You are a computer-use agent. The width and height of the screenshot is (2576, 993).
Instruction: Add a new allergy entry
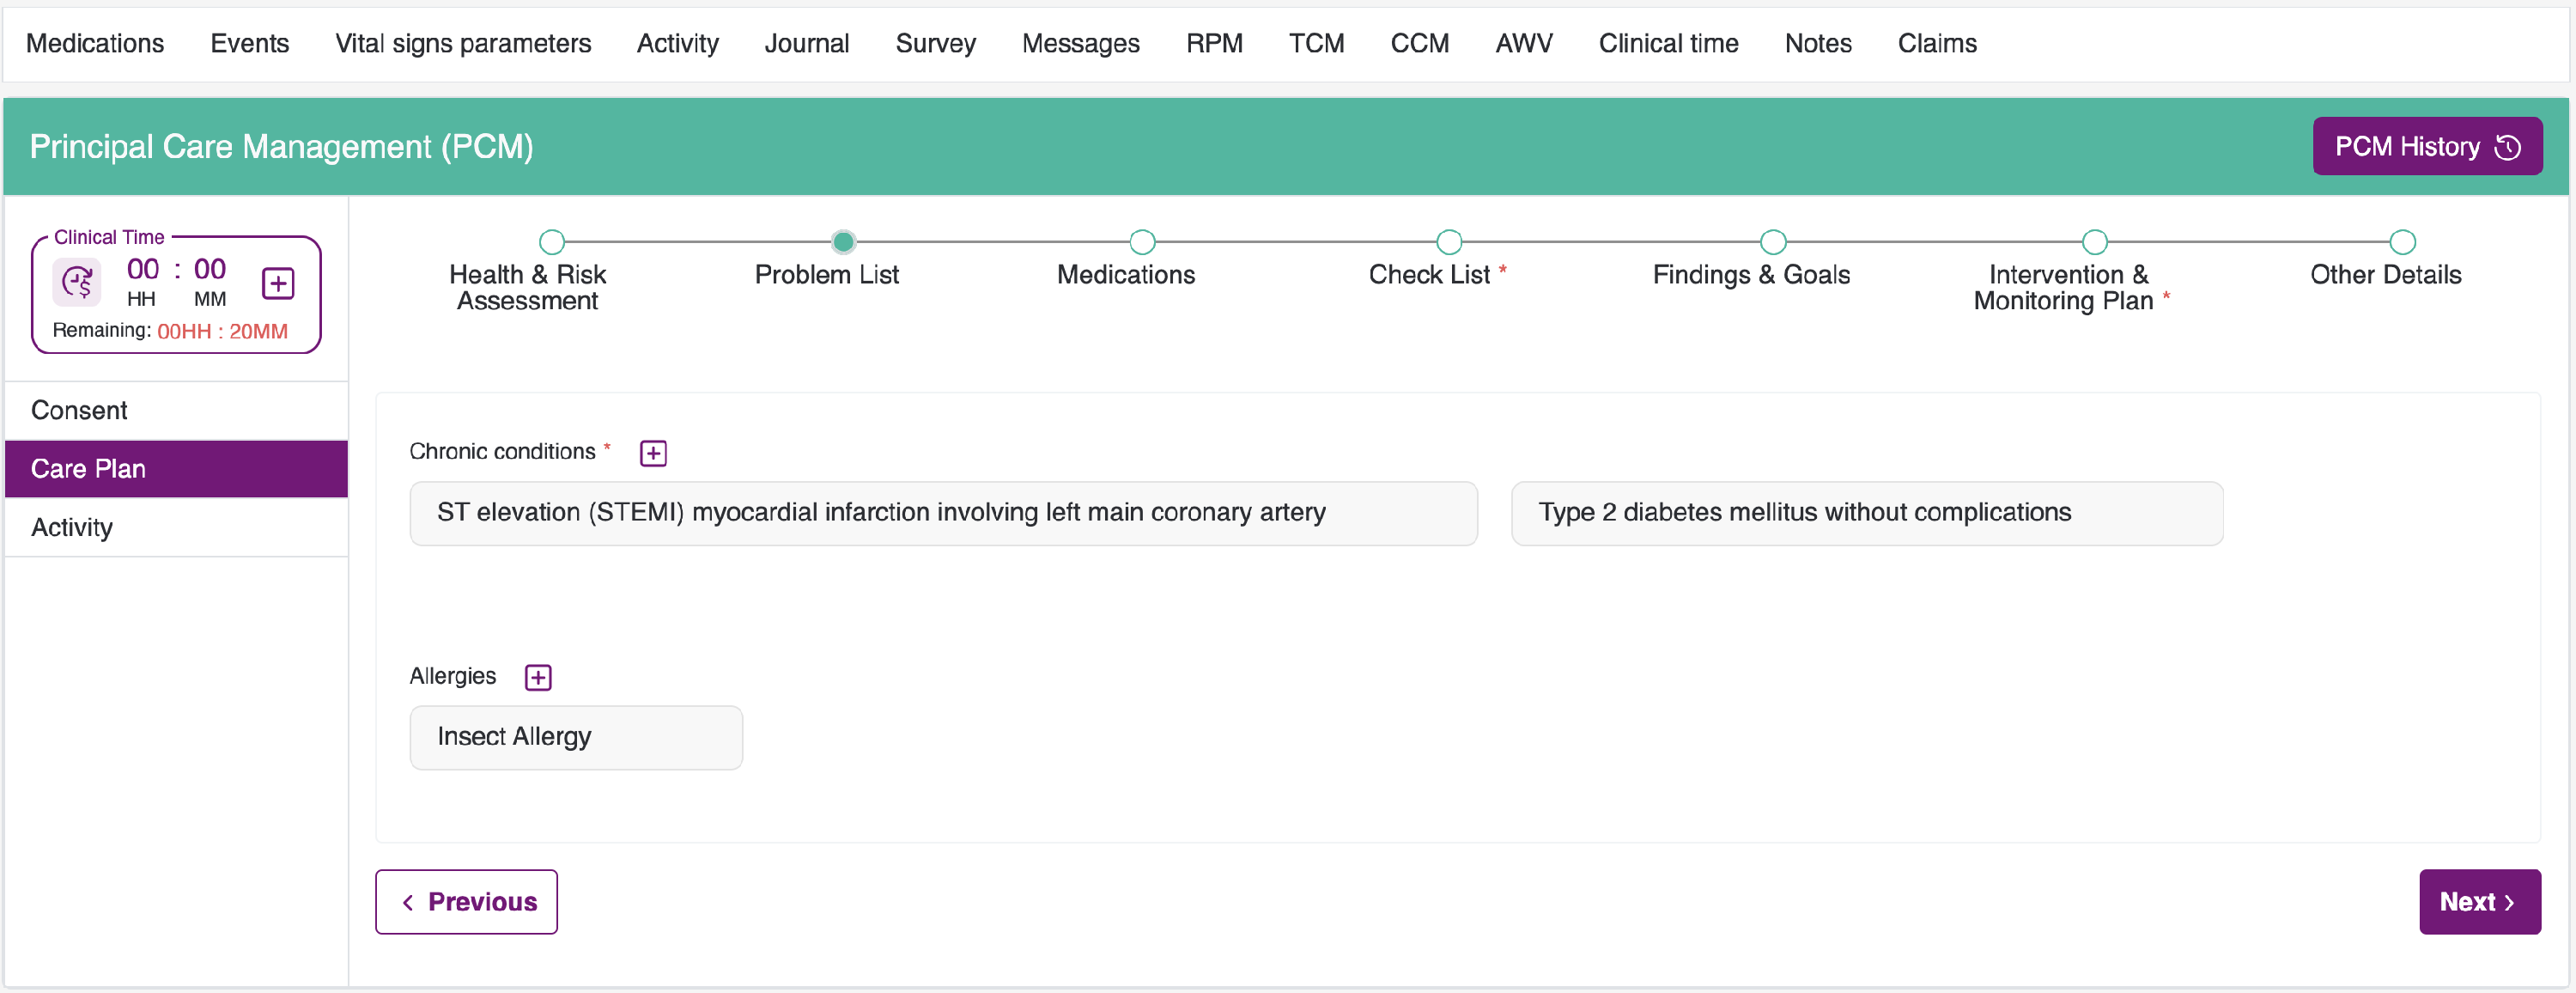(538, 677)
